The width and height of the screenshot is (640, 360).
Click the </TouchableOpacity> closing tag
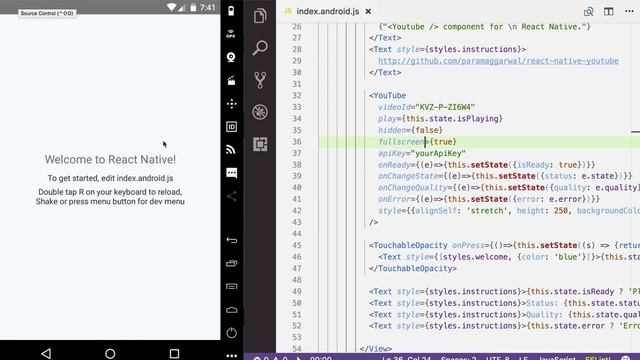pos(413,269)
